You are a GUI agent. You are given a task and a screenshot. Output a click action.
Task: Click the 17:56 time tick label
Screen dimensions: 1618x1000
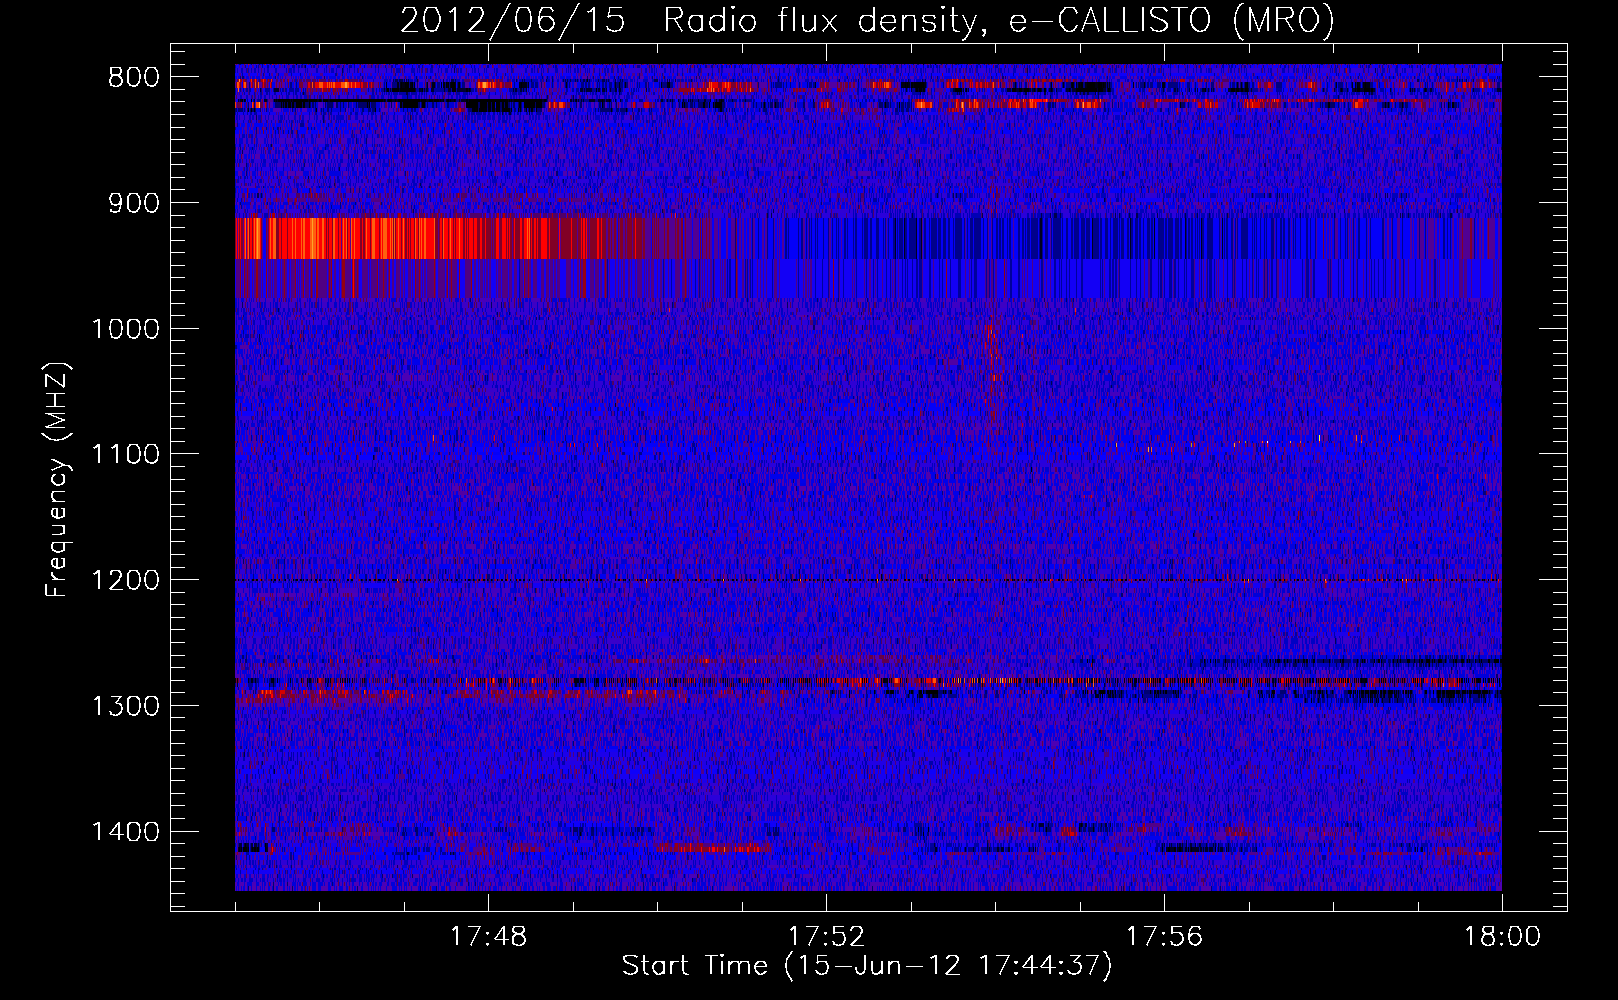click(x=1164, y=937)
